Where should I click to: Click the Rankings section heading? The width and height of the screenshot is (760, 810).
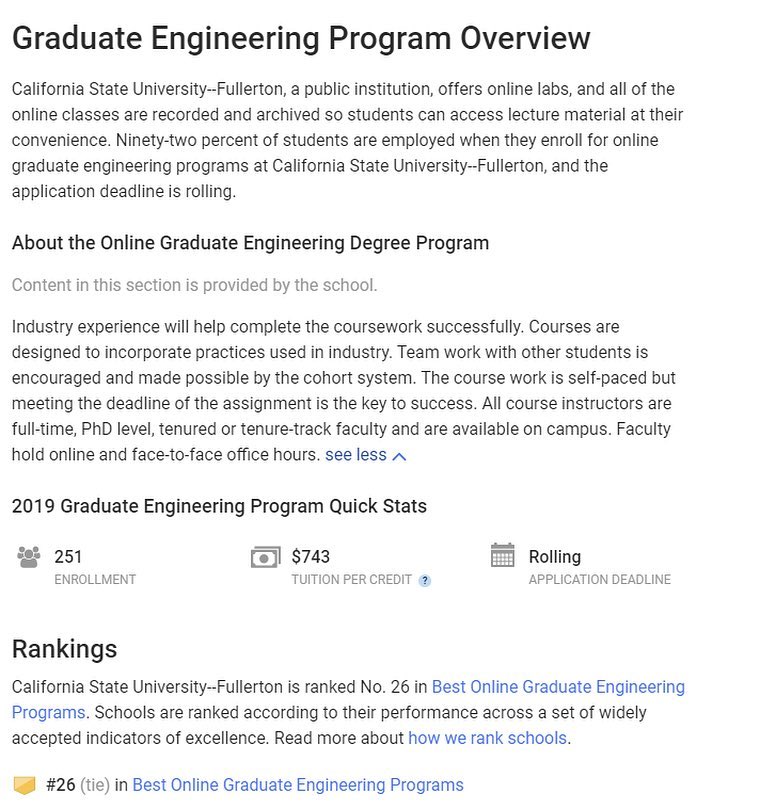(x=65, y=649)
